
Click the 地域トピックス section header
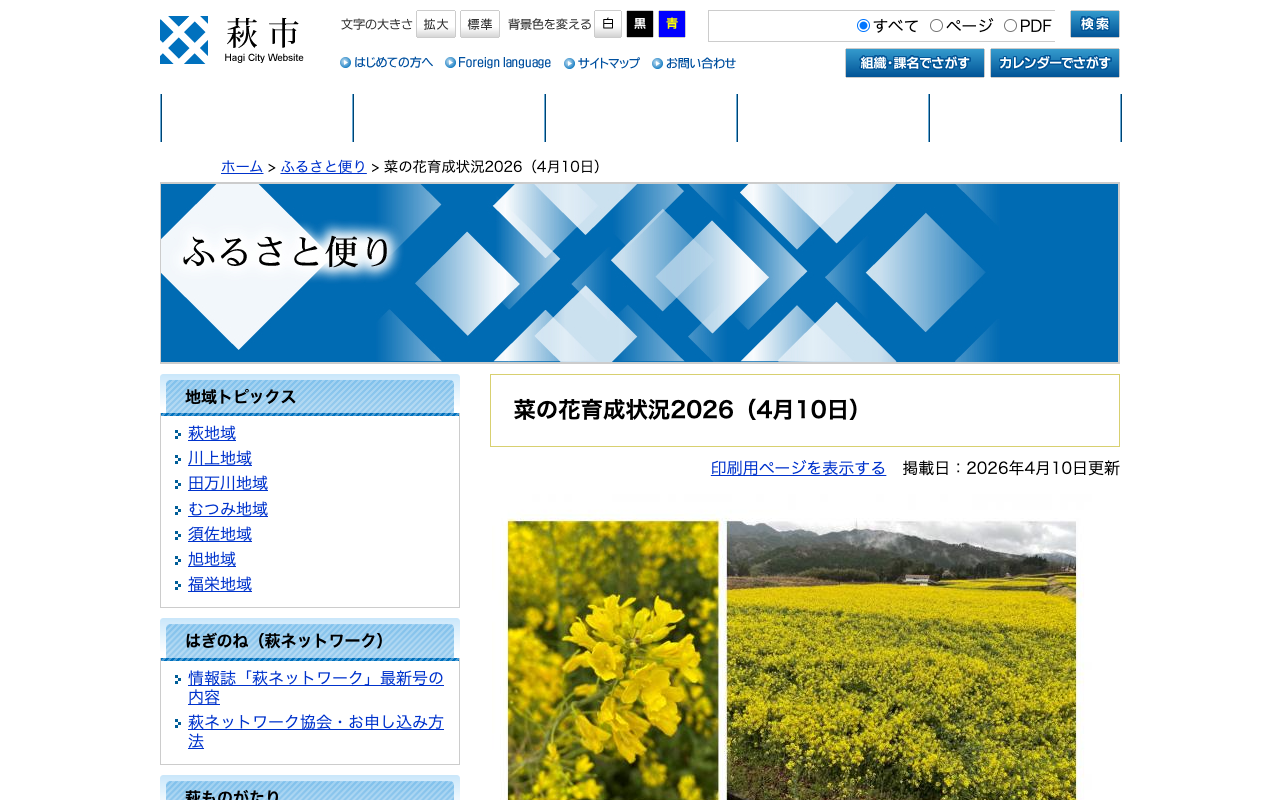pos(310,397)
